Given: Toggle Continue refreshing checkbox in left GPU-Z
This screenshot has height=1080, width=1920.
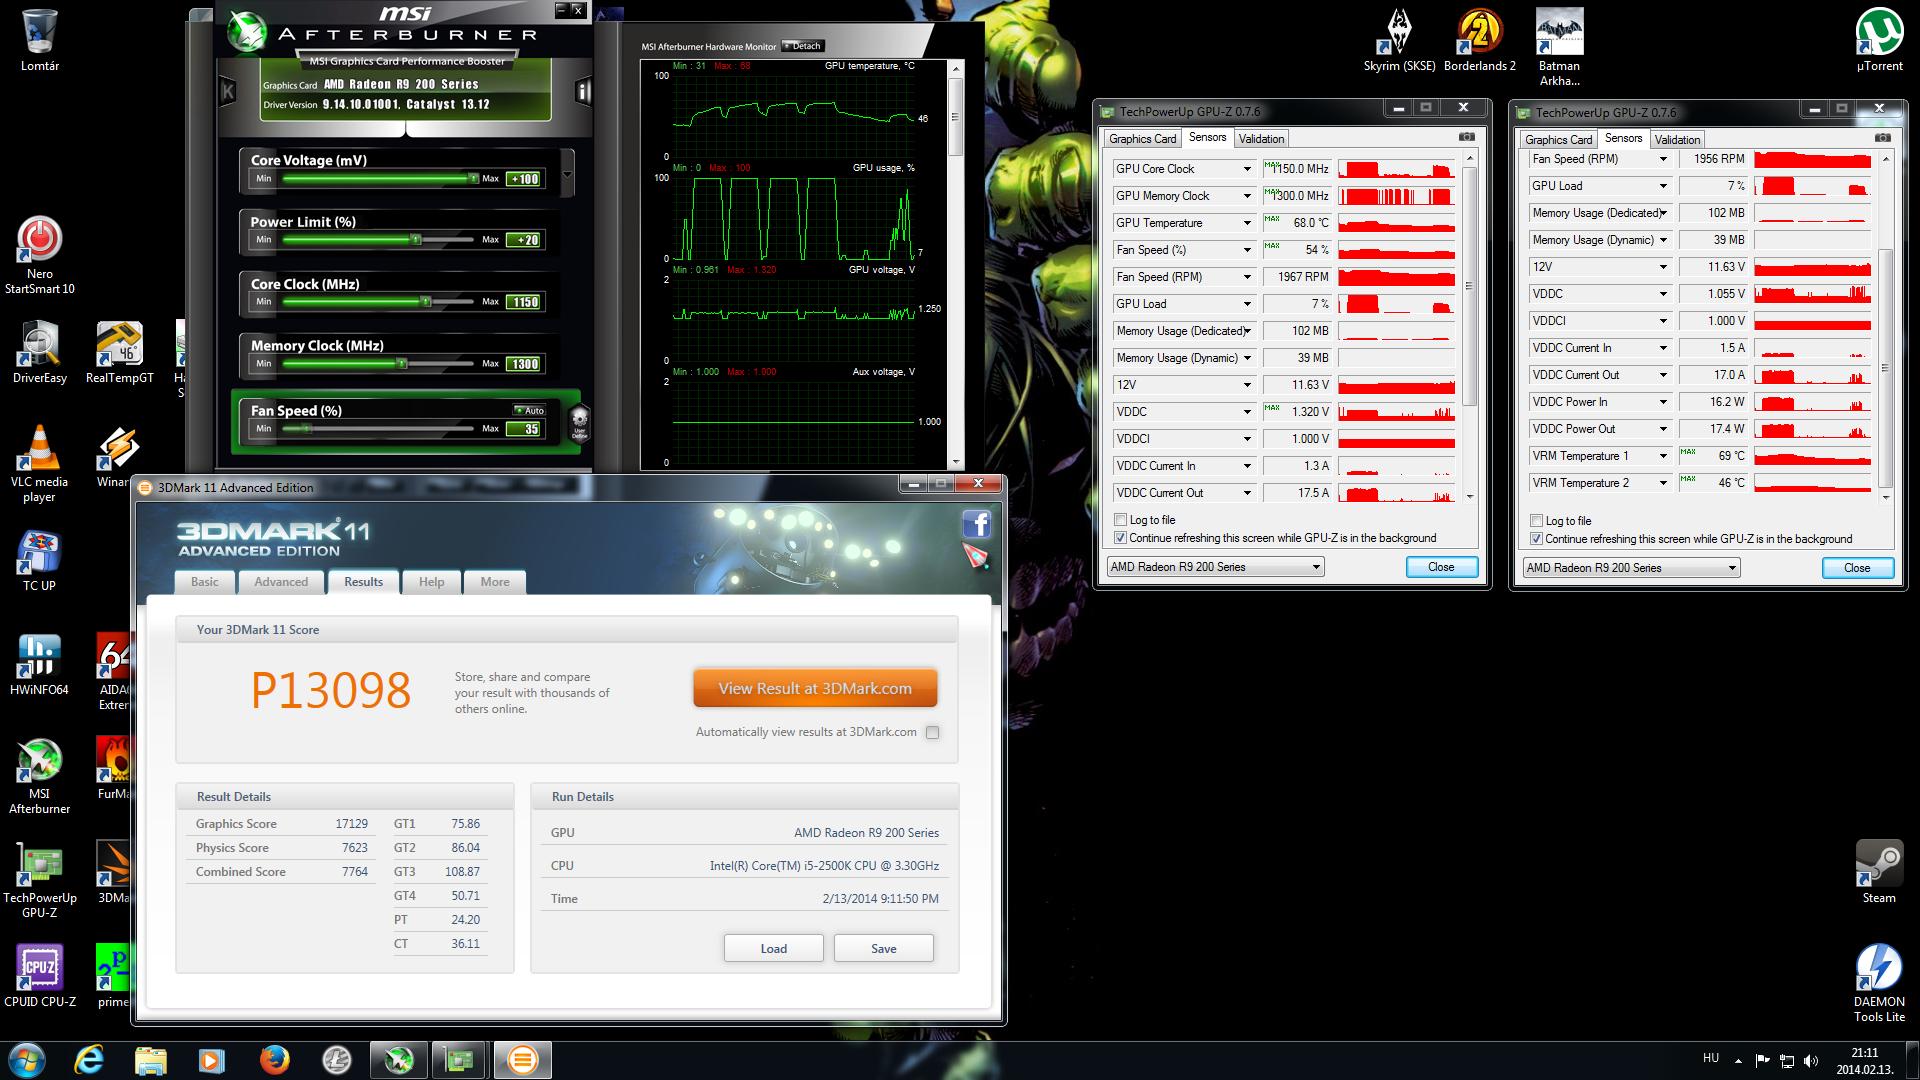Looking at the screenshot, I should pyautogui.click(x=1120, y=538).
